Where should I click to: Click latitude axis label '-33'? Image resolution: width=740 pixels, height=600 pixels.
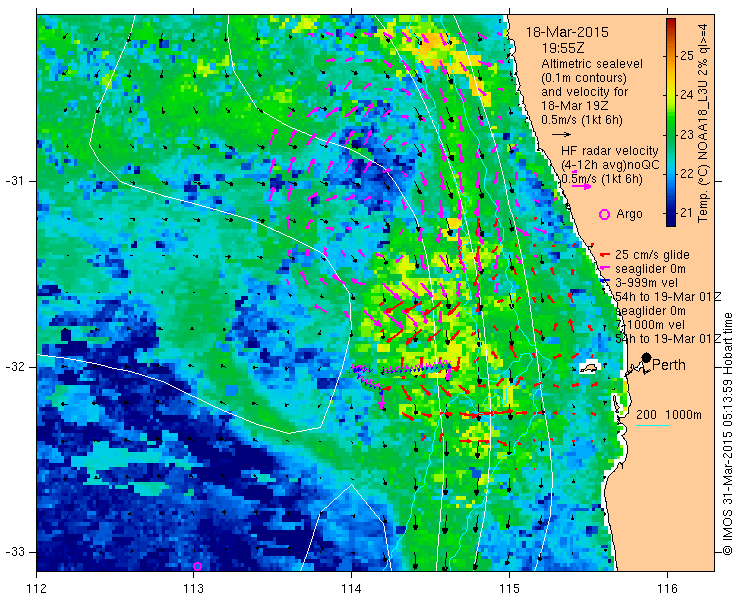click(14, 552)
